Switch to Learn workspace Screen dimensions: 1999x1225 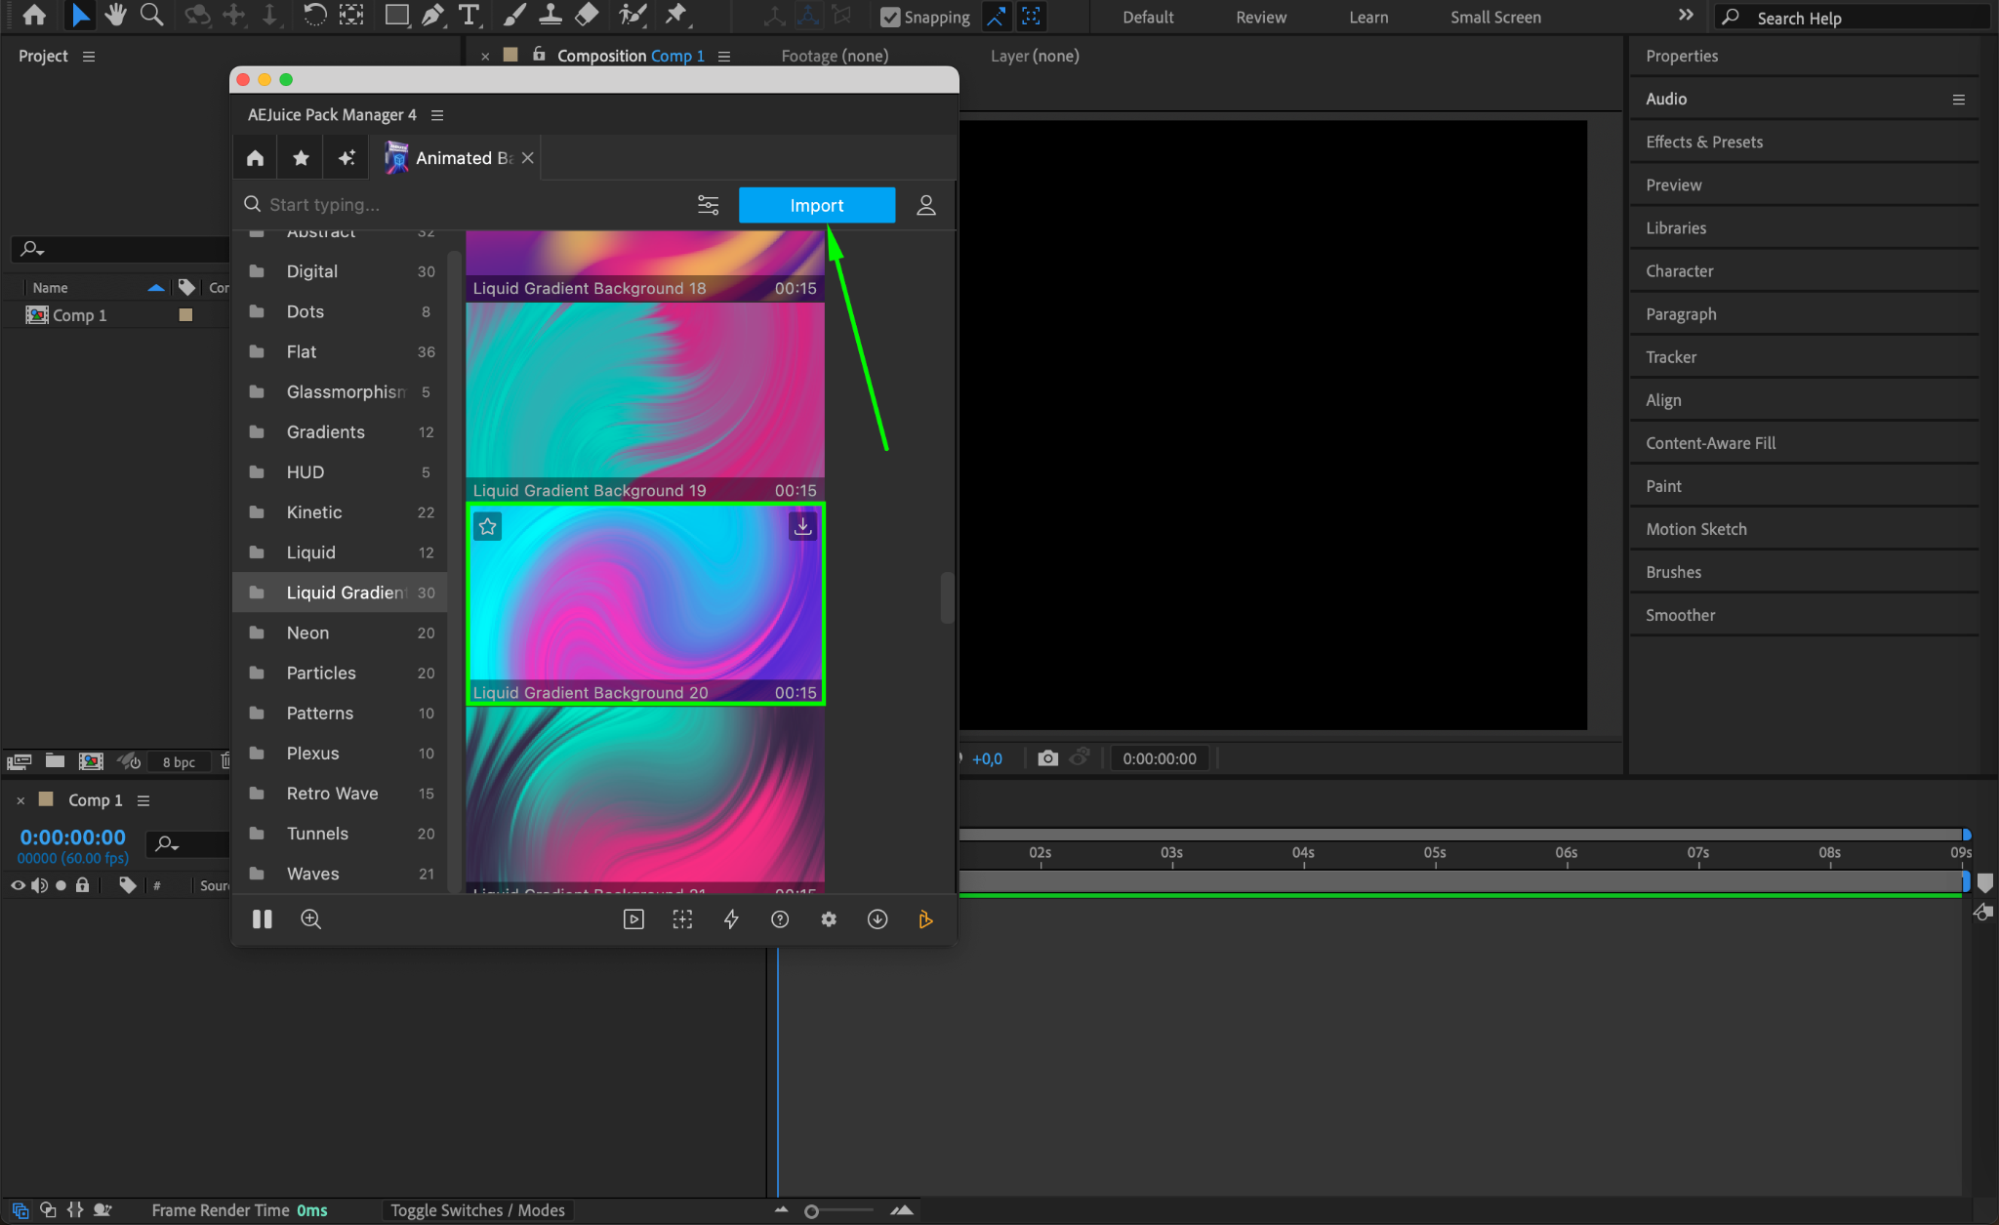[x=1368, y=17]
